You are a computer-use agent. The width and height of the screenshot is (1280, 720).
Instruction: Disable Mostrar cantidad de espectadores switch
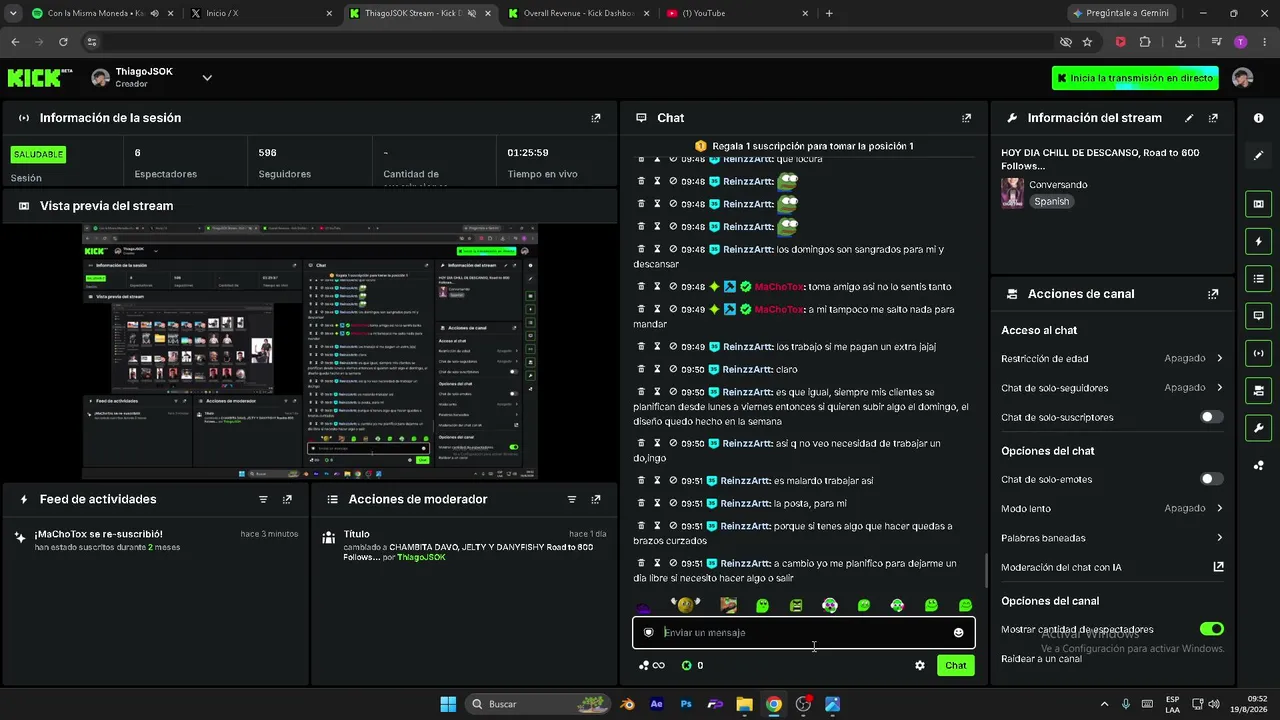(x=1211, y=629)
